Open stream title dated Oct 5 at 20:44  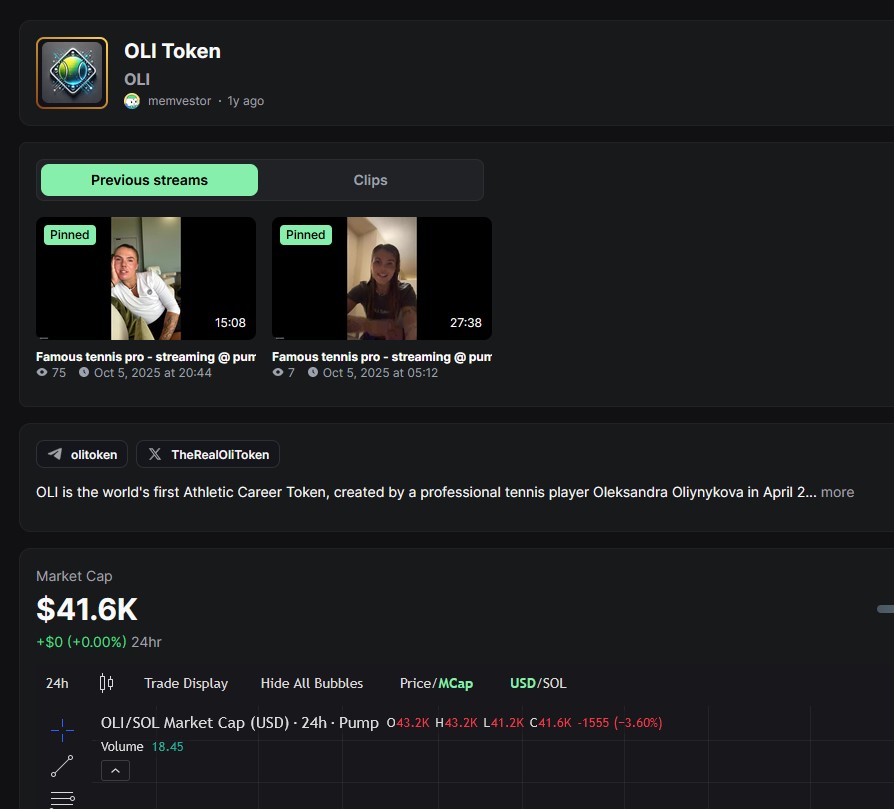[146, 357]
